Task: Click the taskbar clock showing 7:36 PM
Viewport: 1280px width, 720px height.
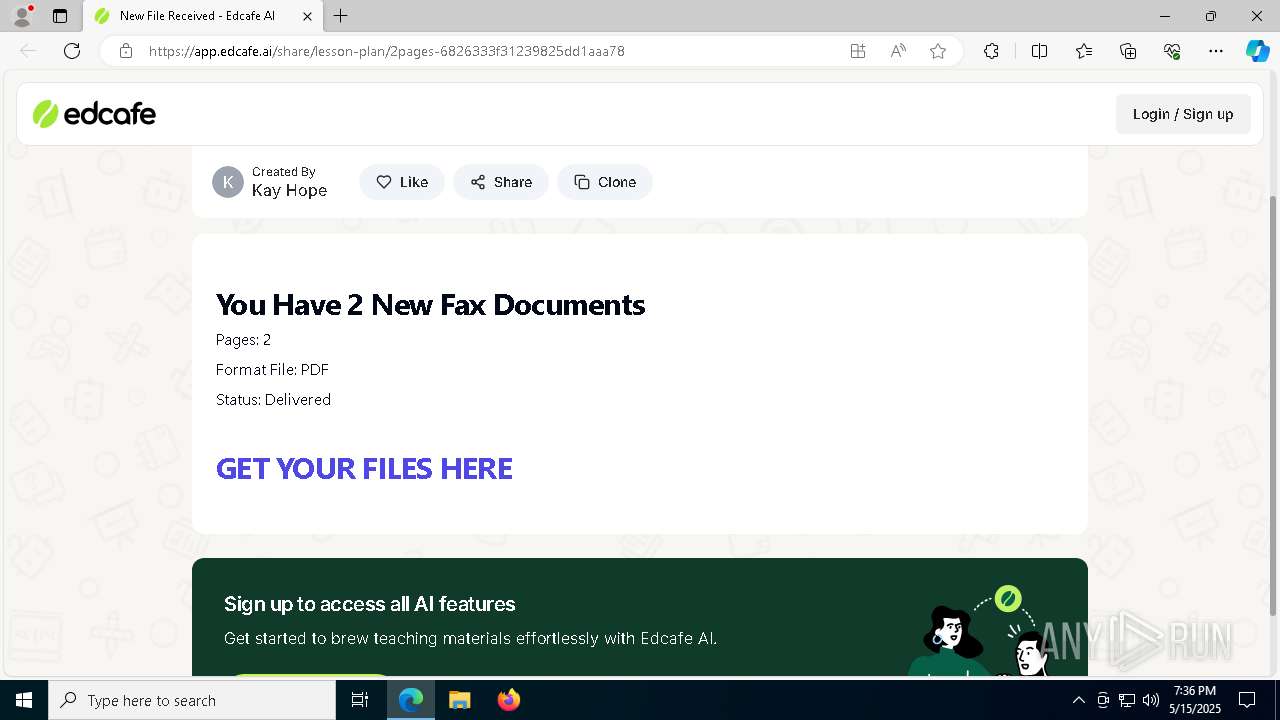Action: tap(1195, 700)
